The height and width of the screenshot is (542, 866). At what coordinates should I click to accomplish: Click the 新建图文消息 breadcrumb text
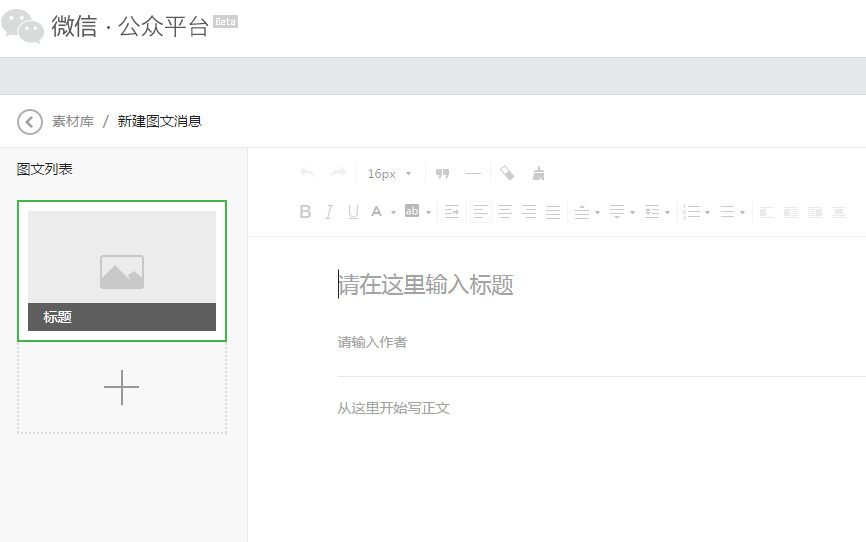(160, 122)
